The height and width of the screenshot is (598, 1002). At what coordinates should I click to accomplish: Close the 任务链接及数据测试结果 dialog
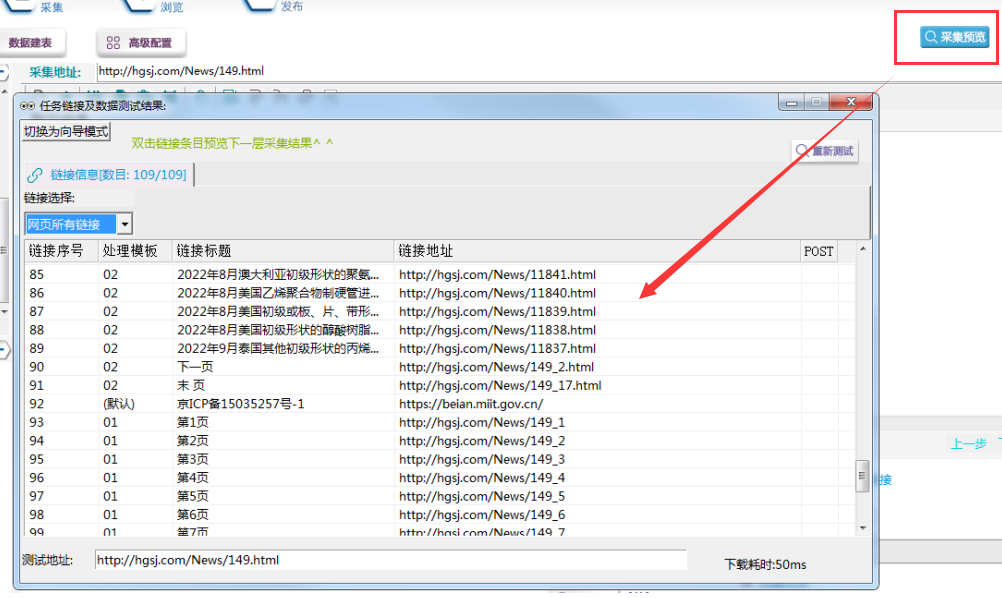click(x=851, y=102)
